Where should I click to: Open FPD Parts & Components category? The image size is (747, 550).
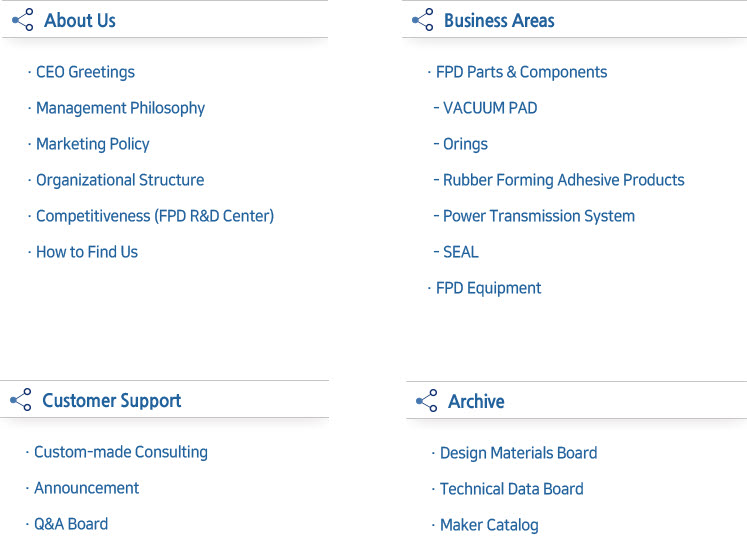click(521, 72)
